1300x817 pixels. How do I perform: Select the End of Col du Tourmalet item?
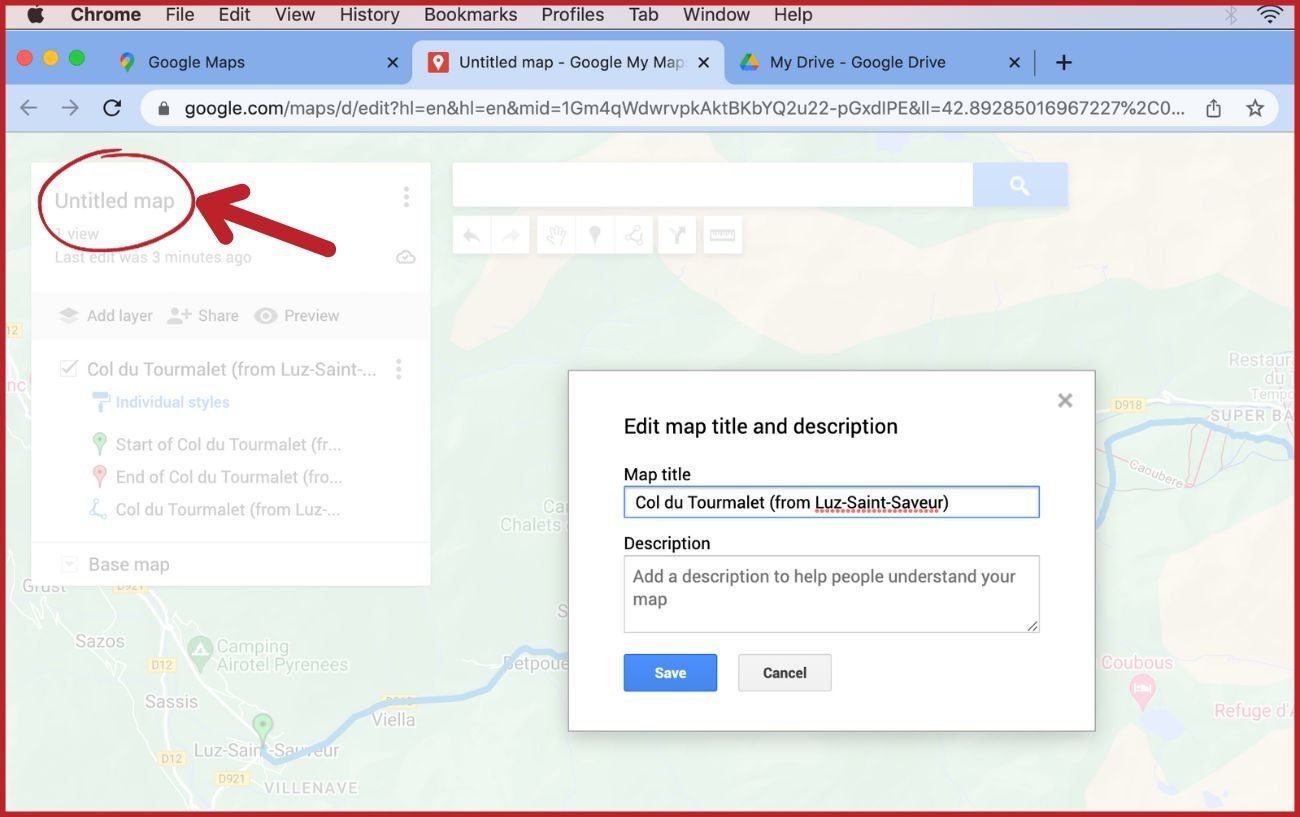pos(229,477)
